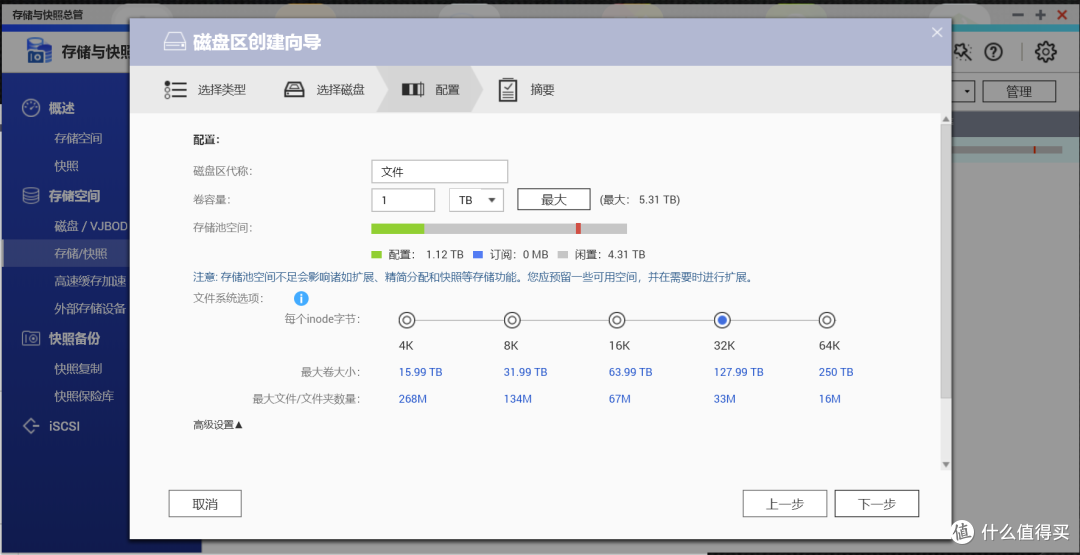Screen dimensions: 1080x555
Task: Click the blue info icon beside 文件系统选项
Action: click(x=301, y=299)
